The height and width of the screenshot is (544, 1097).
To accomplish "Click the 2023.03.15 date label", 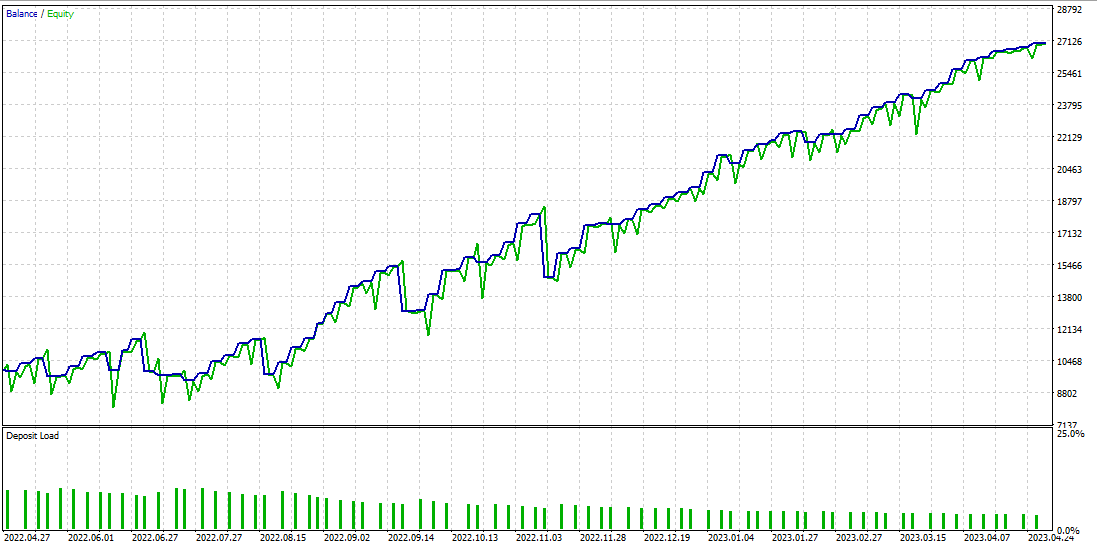I will (923, 538).
